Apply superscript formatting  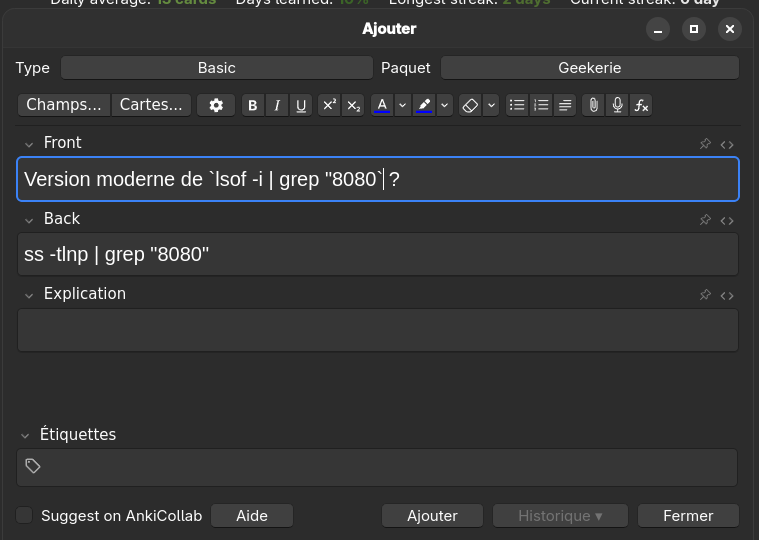329,105
